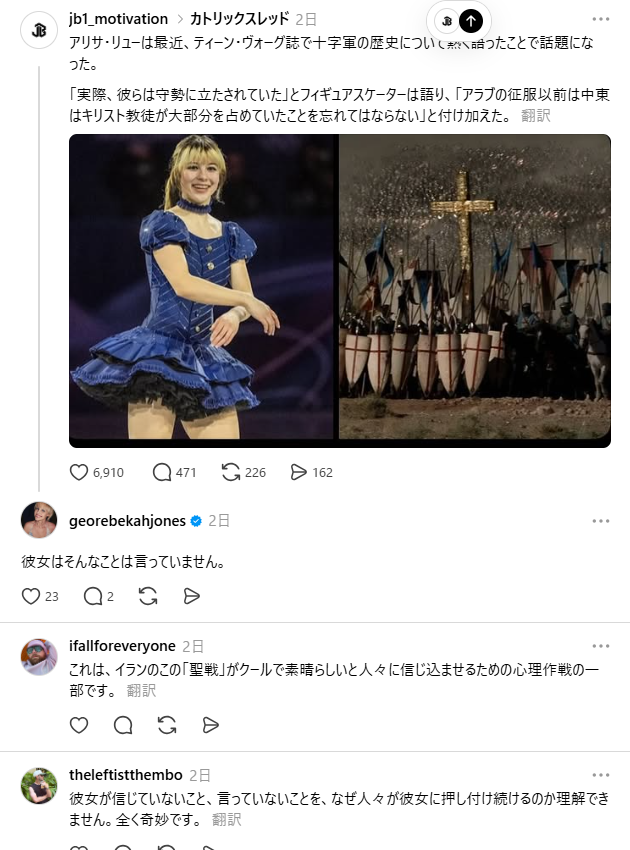Open replies on the post with 471 comments
The height and width of the screenshot is (850, 630).
pos(162,472)
